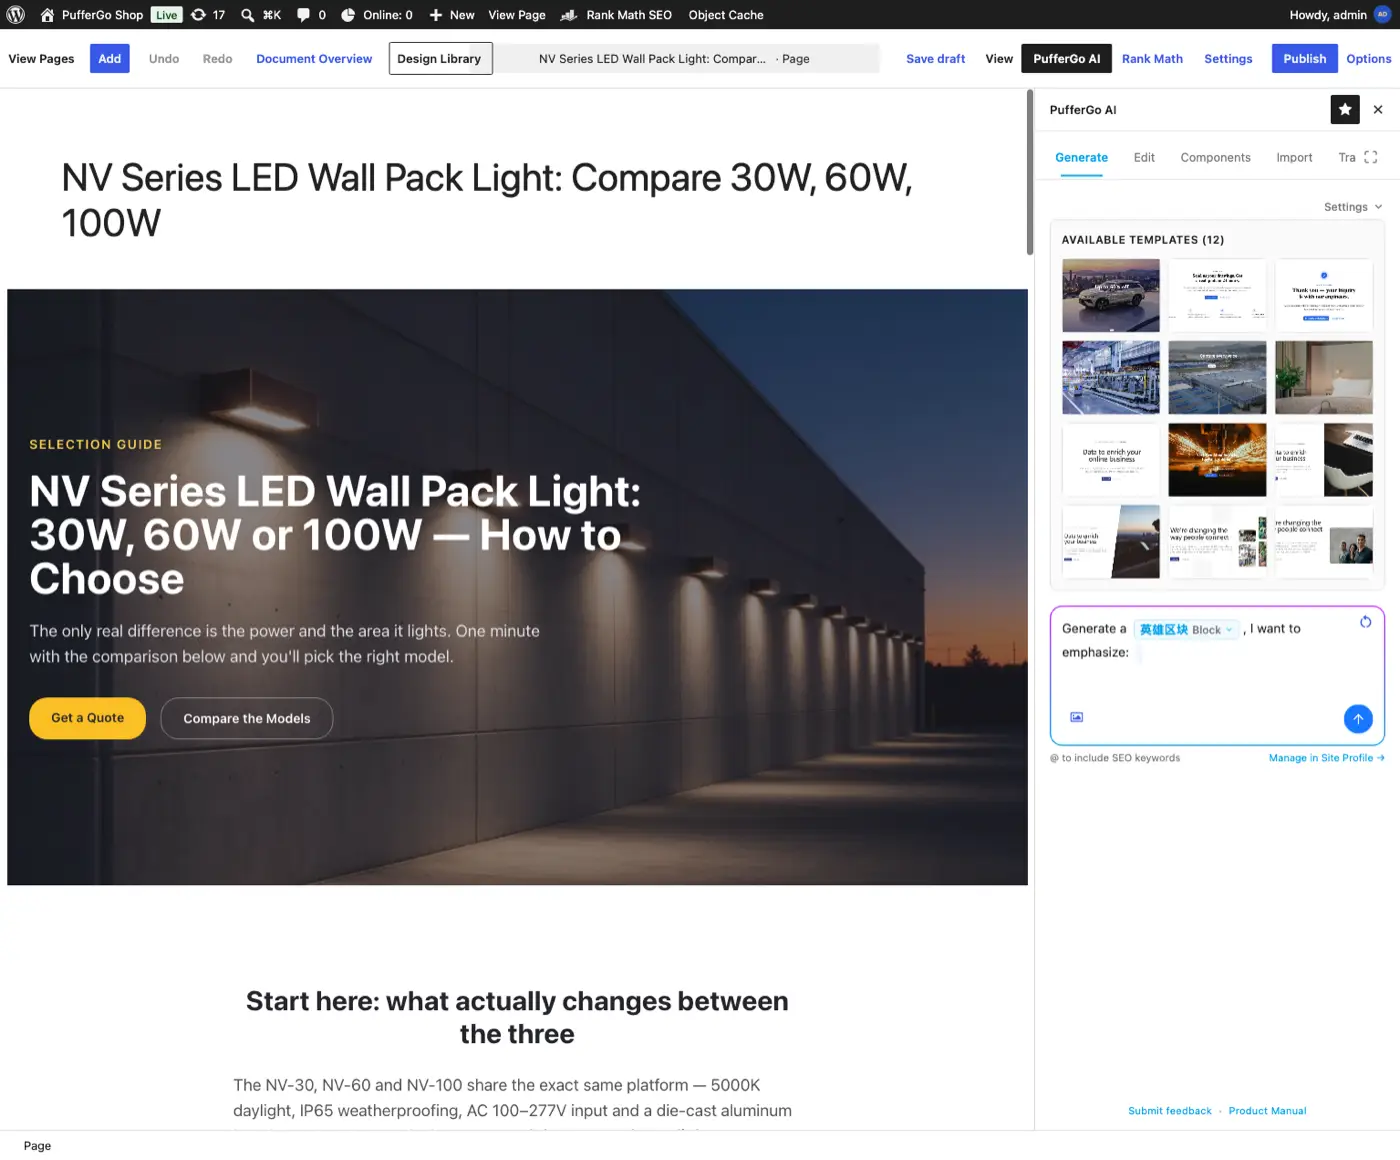The height and width of the screenshot is (1160, 1400).
Task: Open the View dropdown in editor toolbar
Action: pos(999,59)
